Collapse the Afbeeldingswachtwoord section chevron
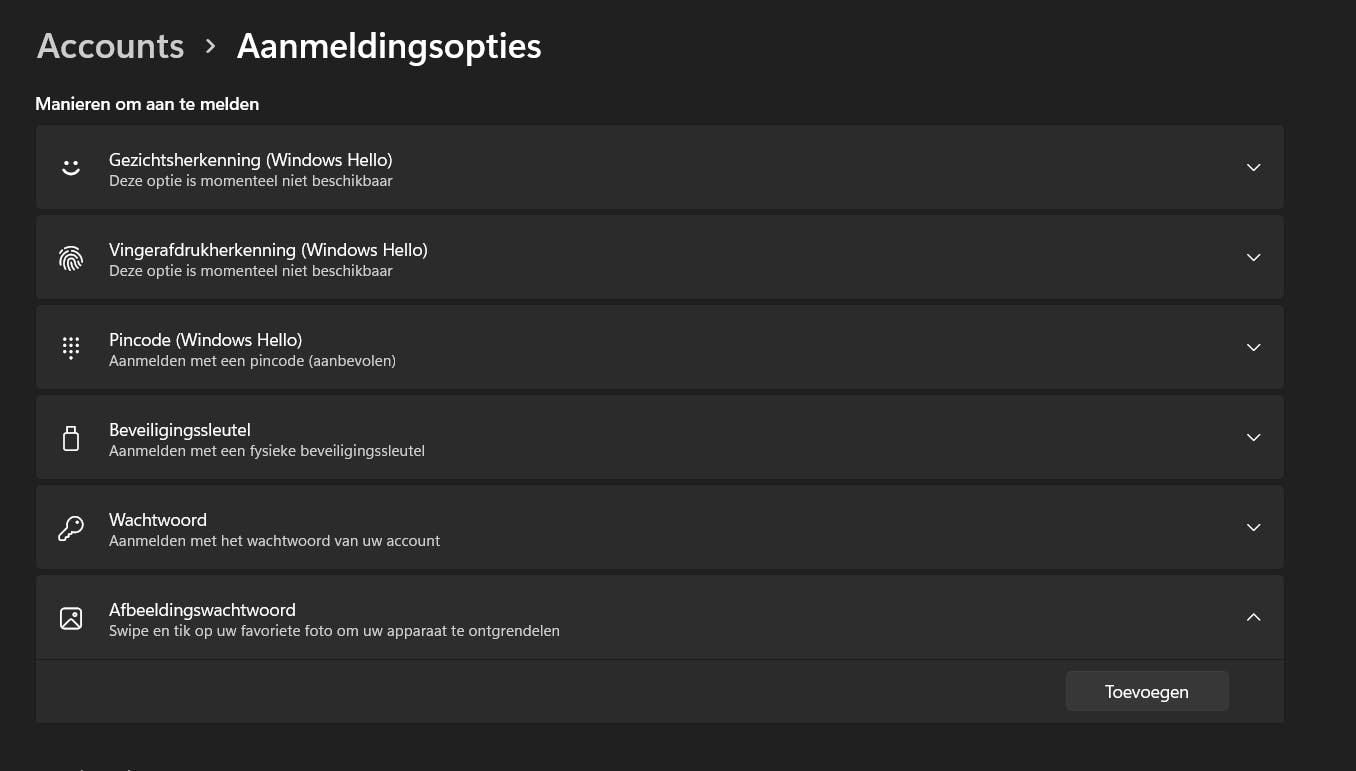The width and height of the screenshot is (1356, 771). click(1253, 618)
